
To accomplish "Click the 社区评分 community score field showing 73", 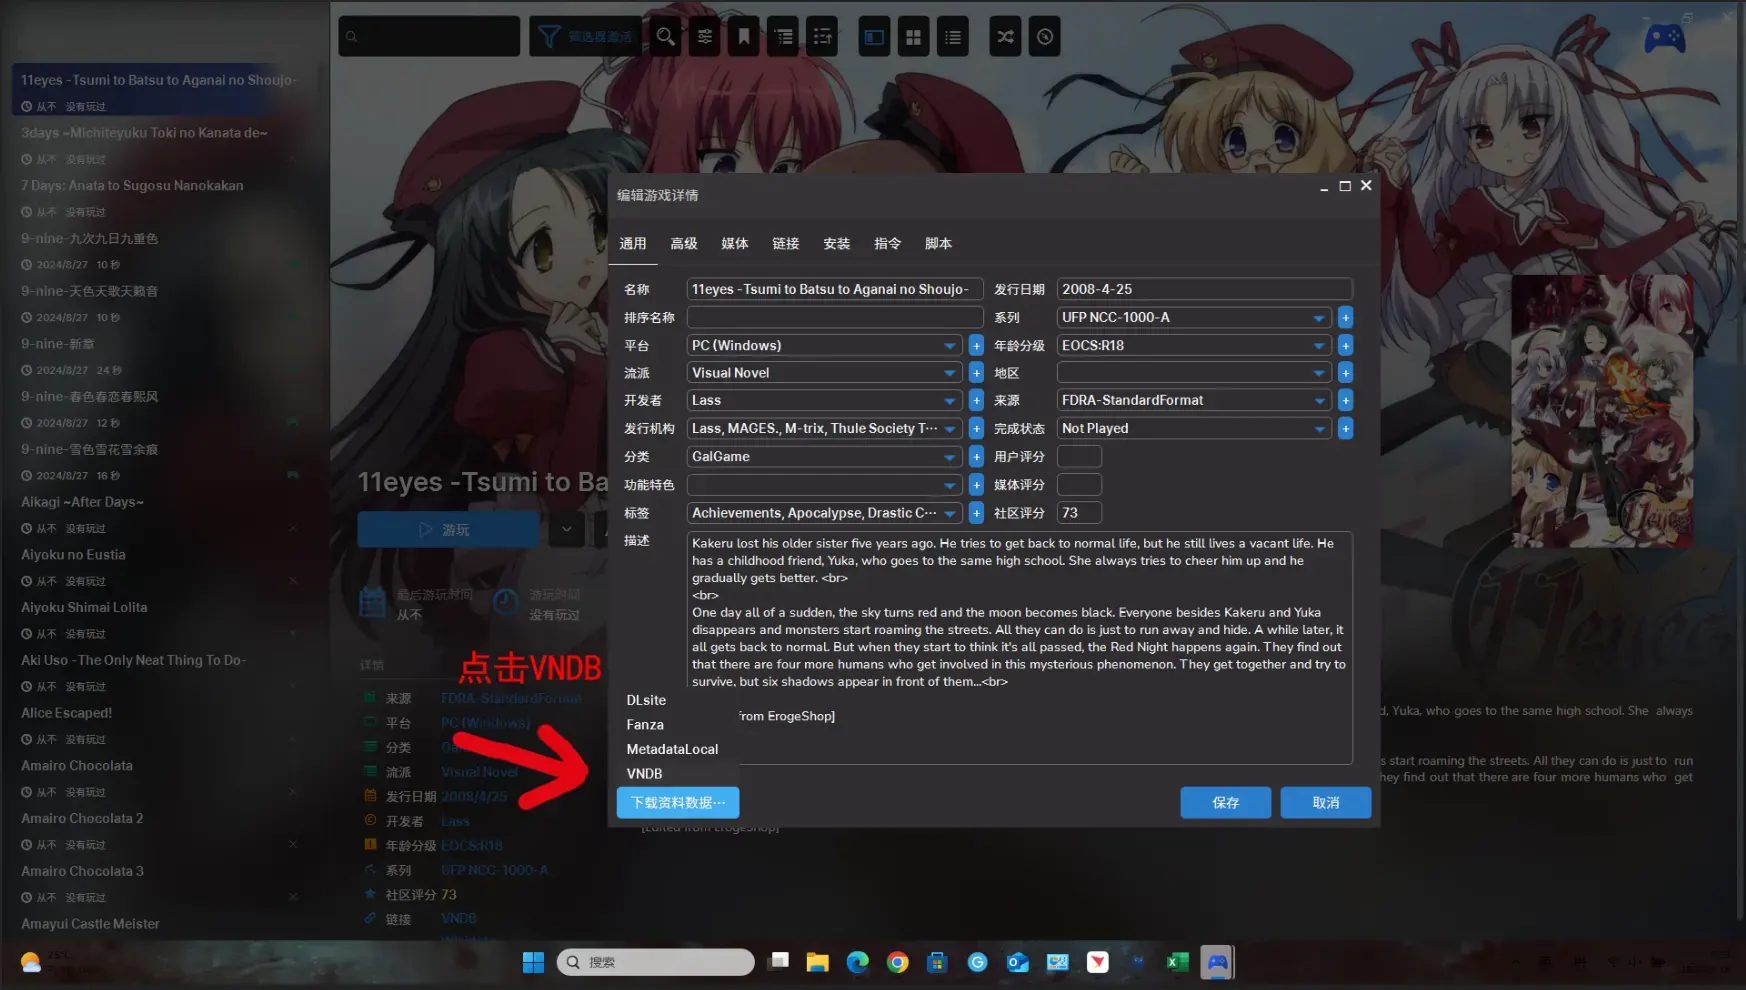I will 1080,513.
